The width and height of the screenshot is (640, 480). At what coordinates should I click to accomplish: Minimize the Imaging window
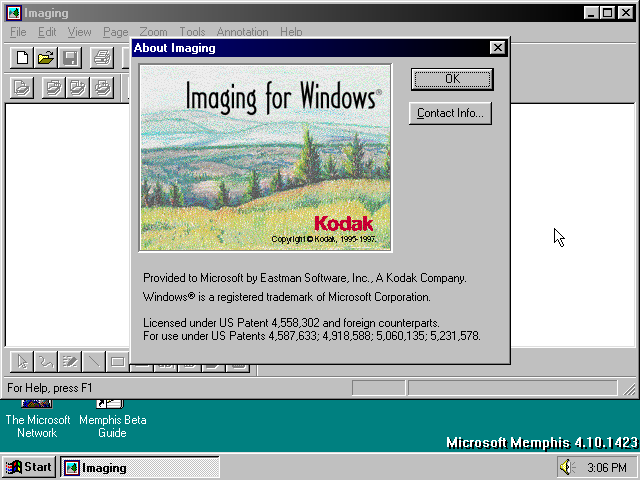point(591,13)
